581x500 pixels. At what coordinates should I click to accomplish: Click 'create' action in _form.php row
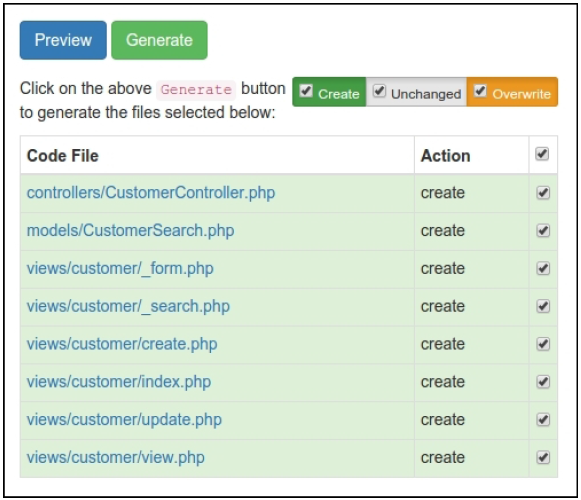[x=442, y=268]
